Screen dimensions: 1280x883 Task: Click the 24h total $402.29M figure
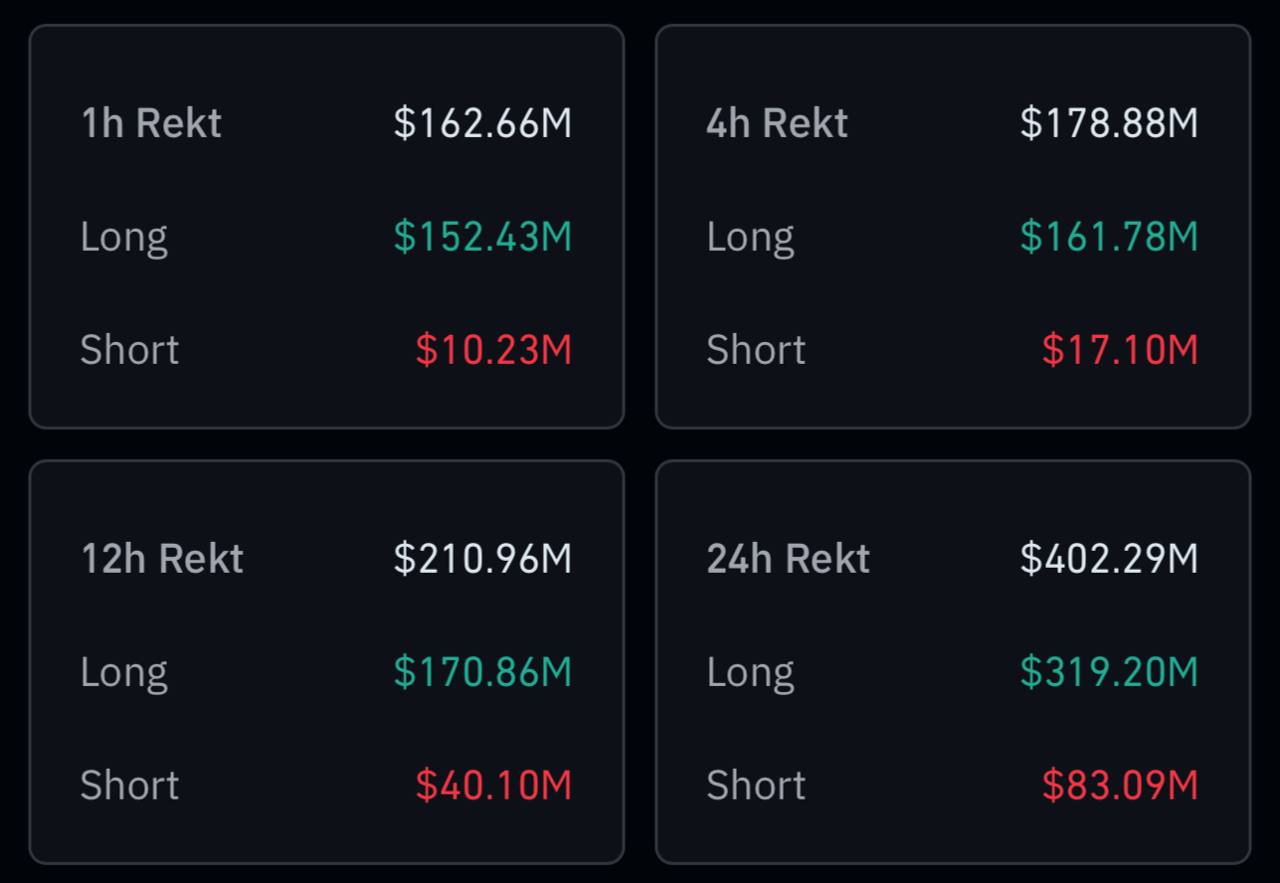[1108, 558]
